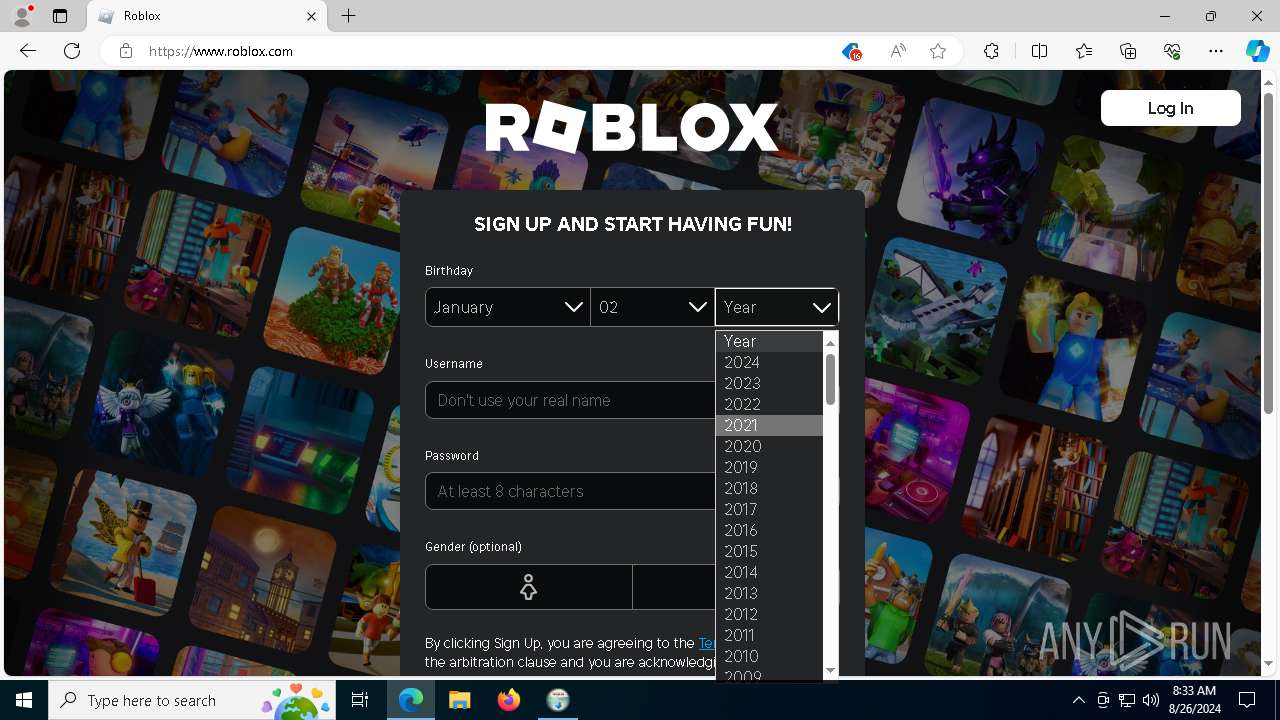Choose the Year placeholder option in list
The height and width of the screenshot is (720, 1280).
769,341
